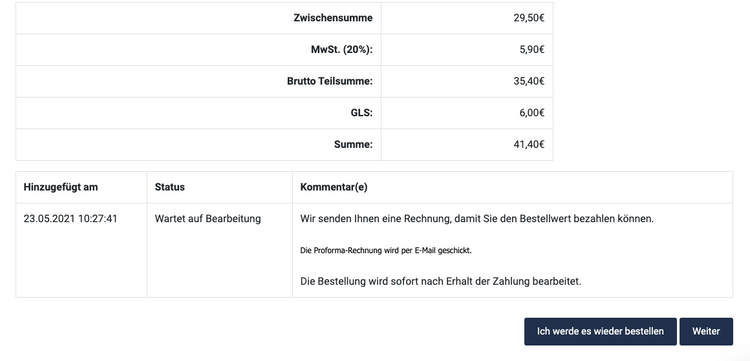Click the Proforma-Rechnung per E-Mail note
This screenshot has width=750, height=361.
[386, 250]
